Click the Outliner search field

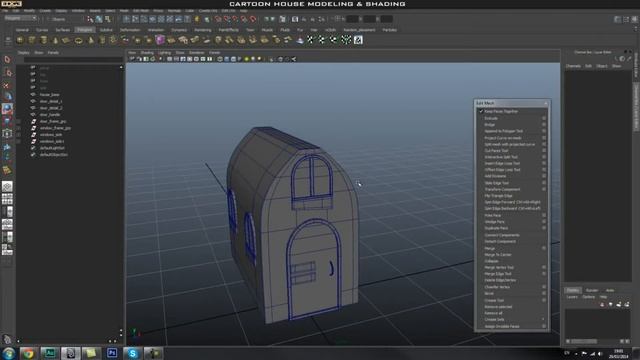pyautogui.click(x=73, y=60)
